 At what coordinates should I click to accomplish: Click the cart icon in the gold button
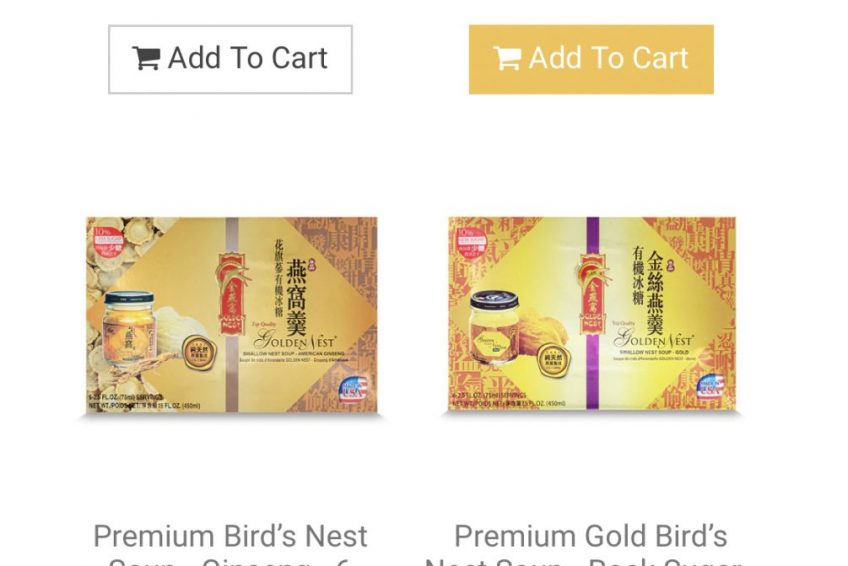(x=507, y=58)
